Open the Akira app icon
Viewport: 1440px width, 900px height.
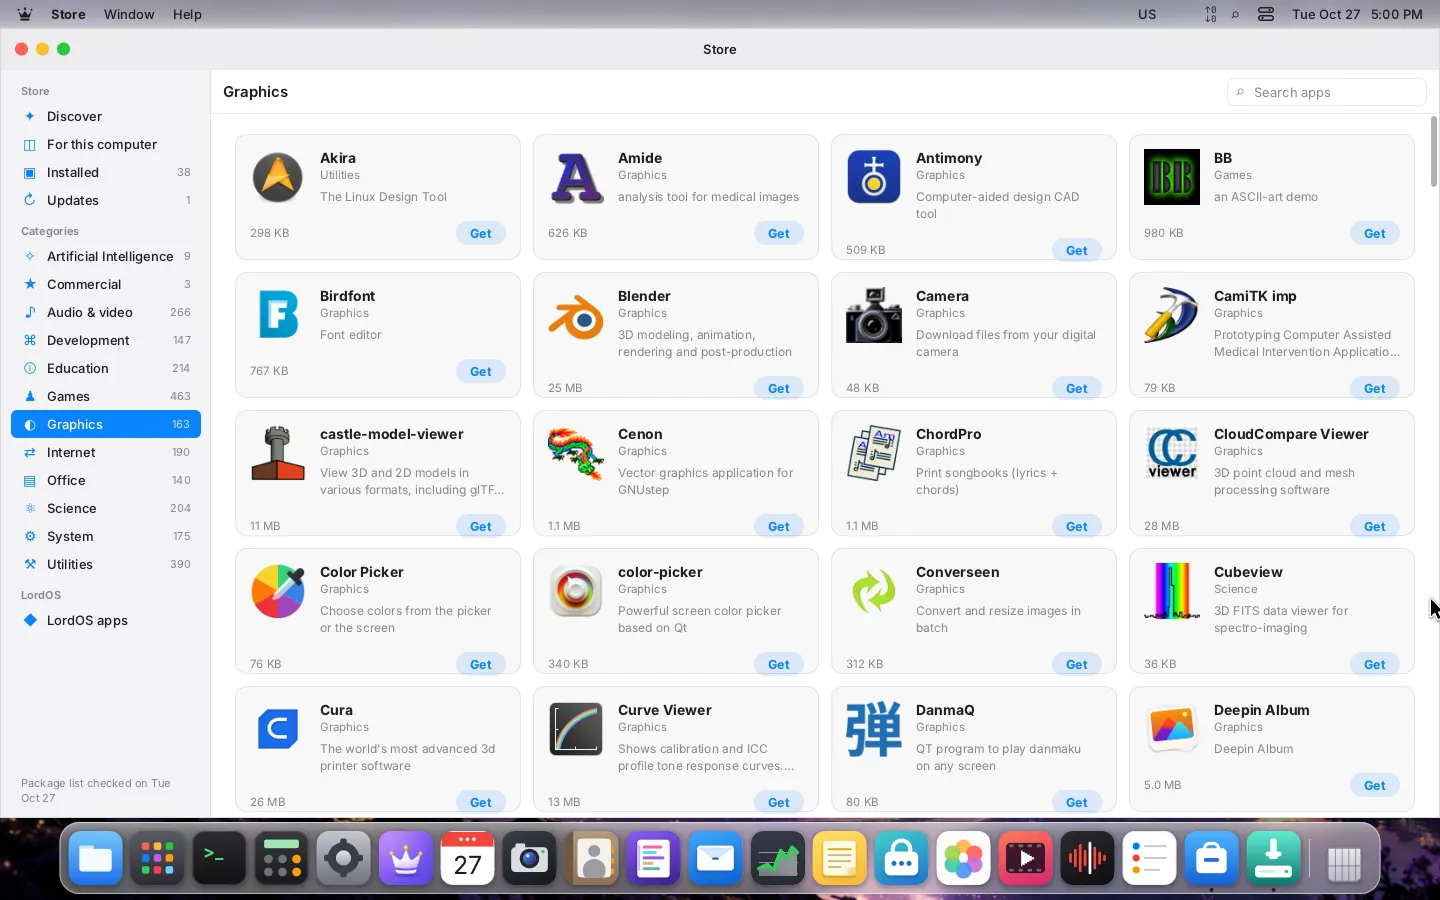pos(278,178)
